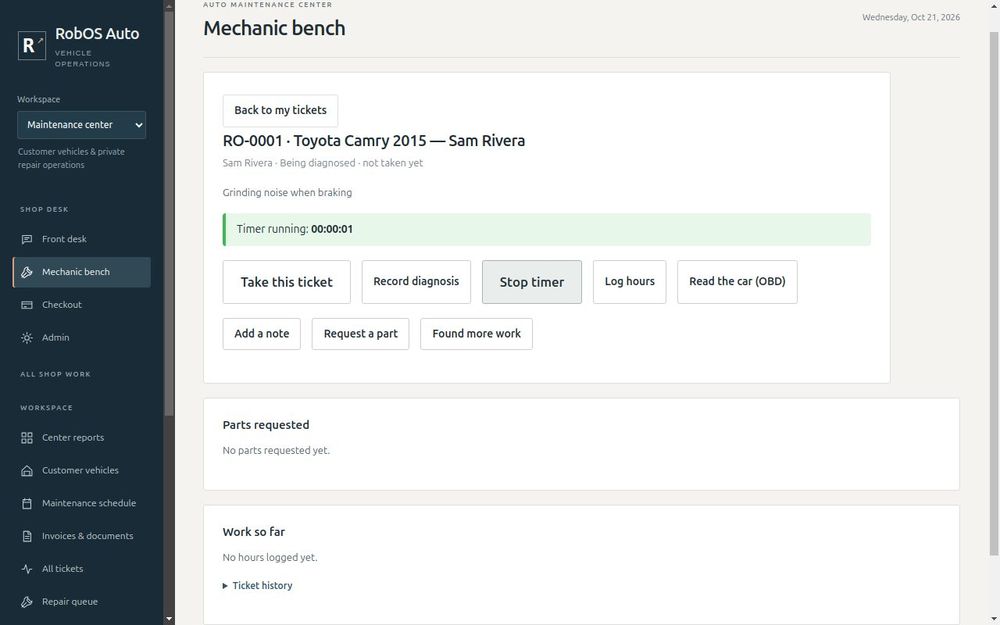The image size is (1000, 625).
Task: Click the Grinding noise when braking text
Action: click(287, 193)
